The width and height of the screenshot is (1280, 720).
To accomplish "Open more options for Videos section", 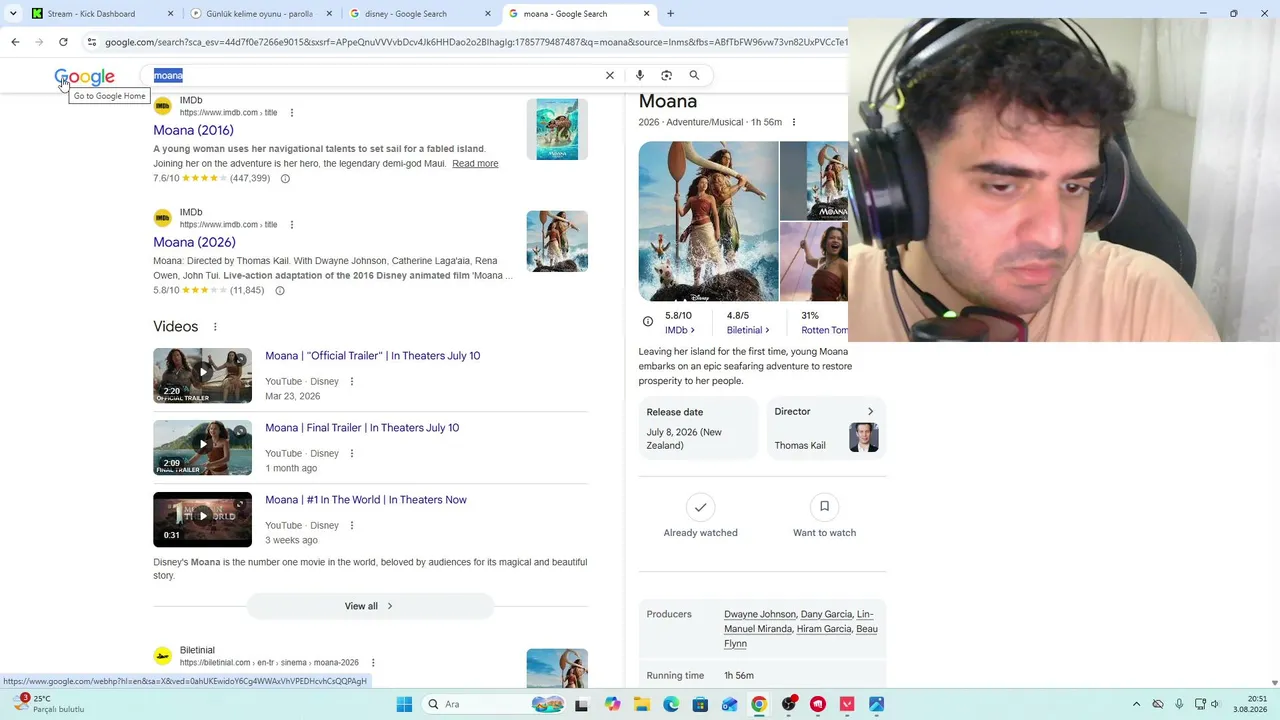I will coord(215,327).
